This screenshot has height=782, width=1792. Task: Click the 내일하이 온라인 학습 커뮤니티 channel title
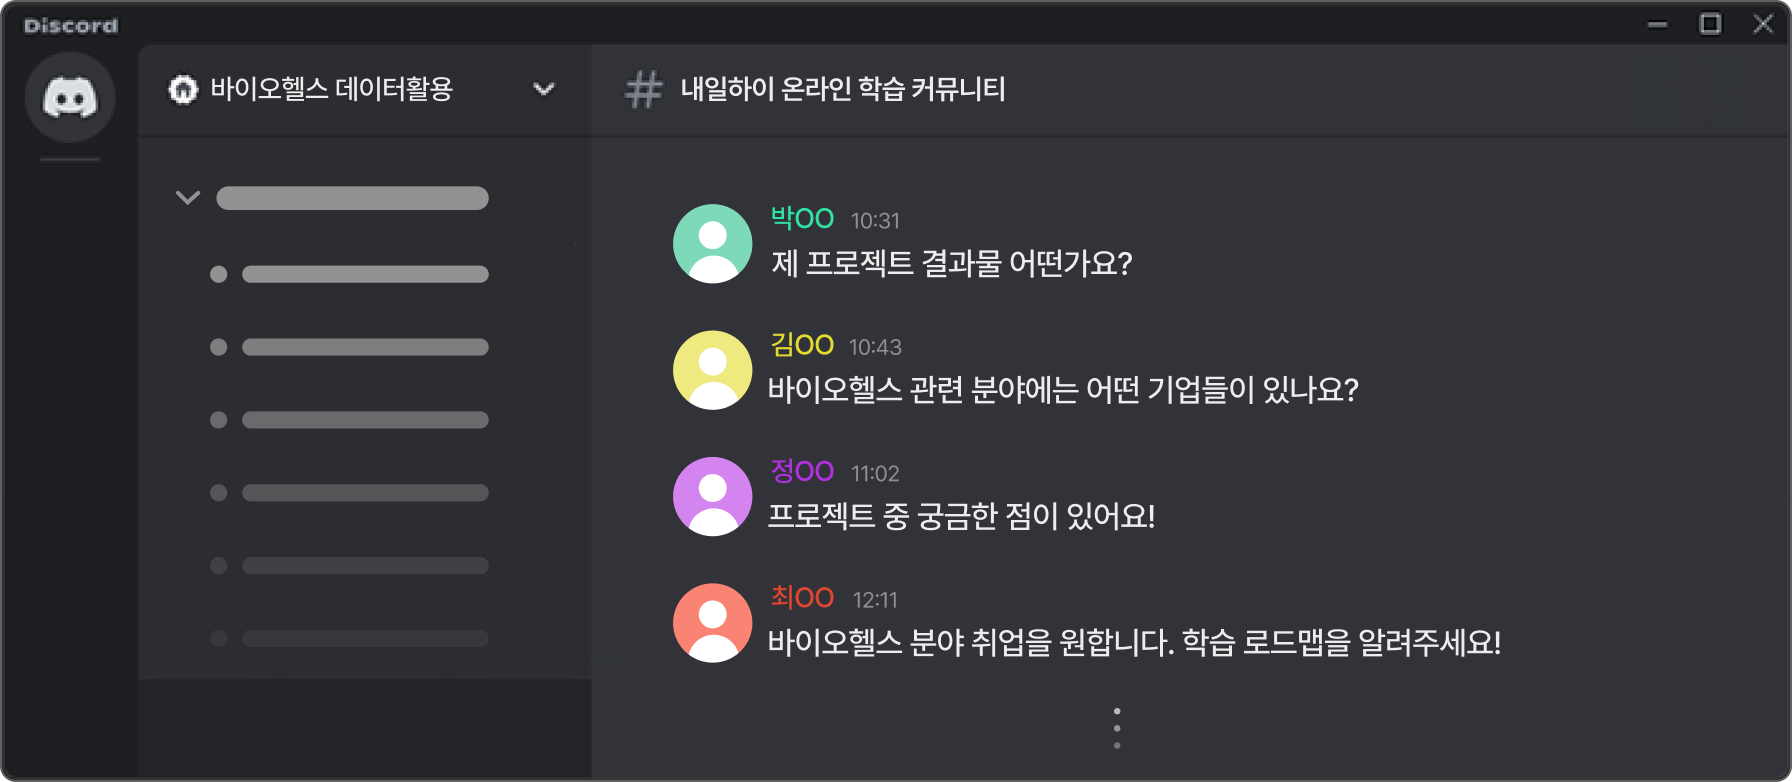[x=843, y=89]
